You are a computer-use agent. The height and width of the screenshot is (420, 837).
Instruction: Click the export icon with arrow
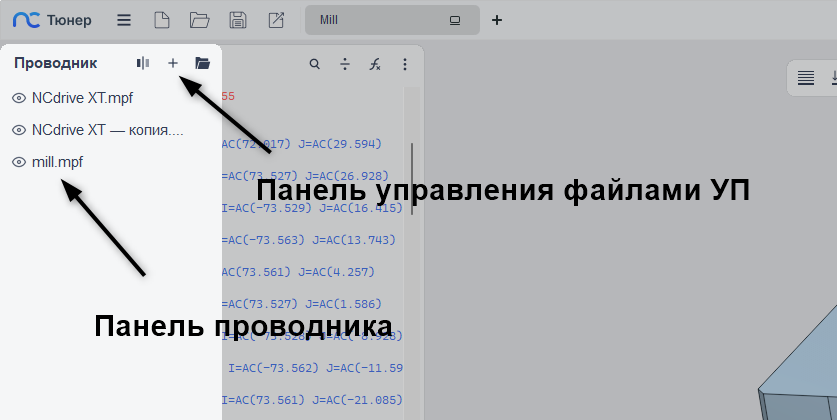[276, 20]
